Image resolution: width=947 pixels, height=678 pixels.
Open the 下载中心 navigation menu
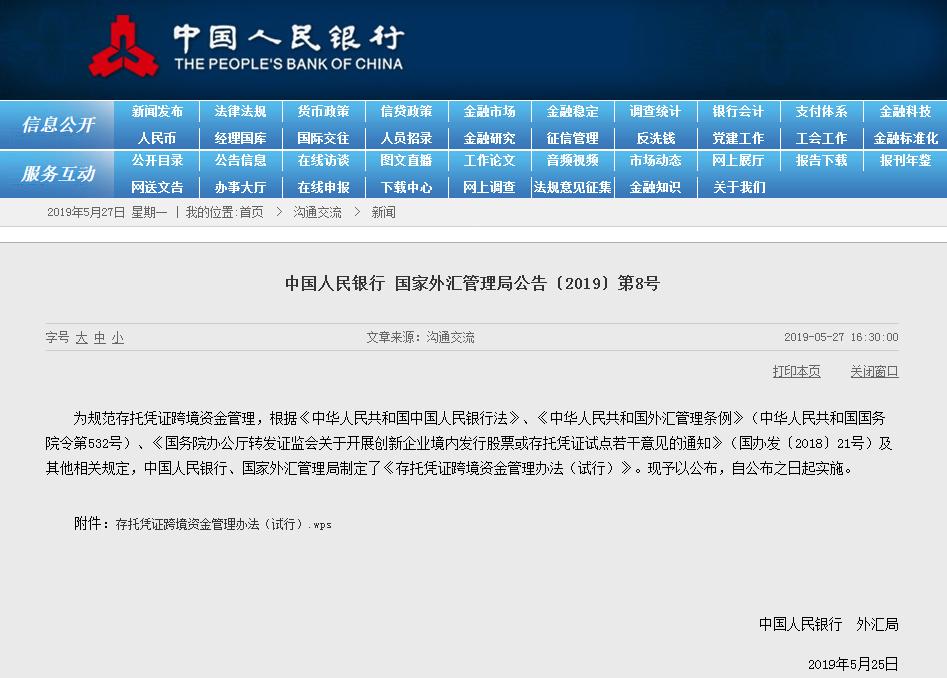pos(405,187)
